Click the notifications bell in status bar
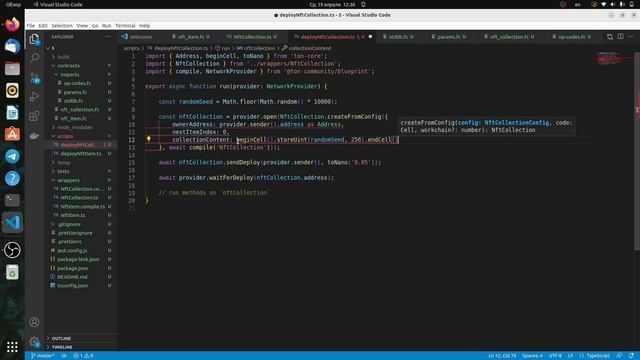 [631, 356]
